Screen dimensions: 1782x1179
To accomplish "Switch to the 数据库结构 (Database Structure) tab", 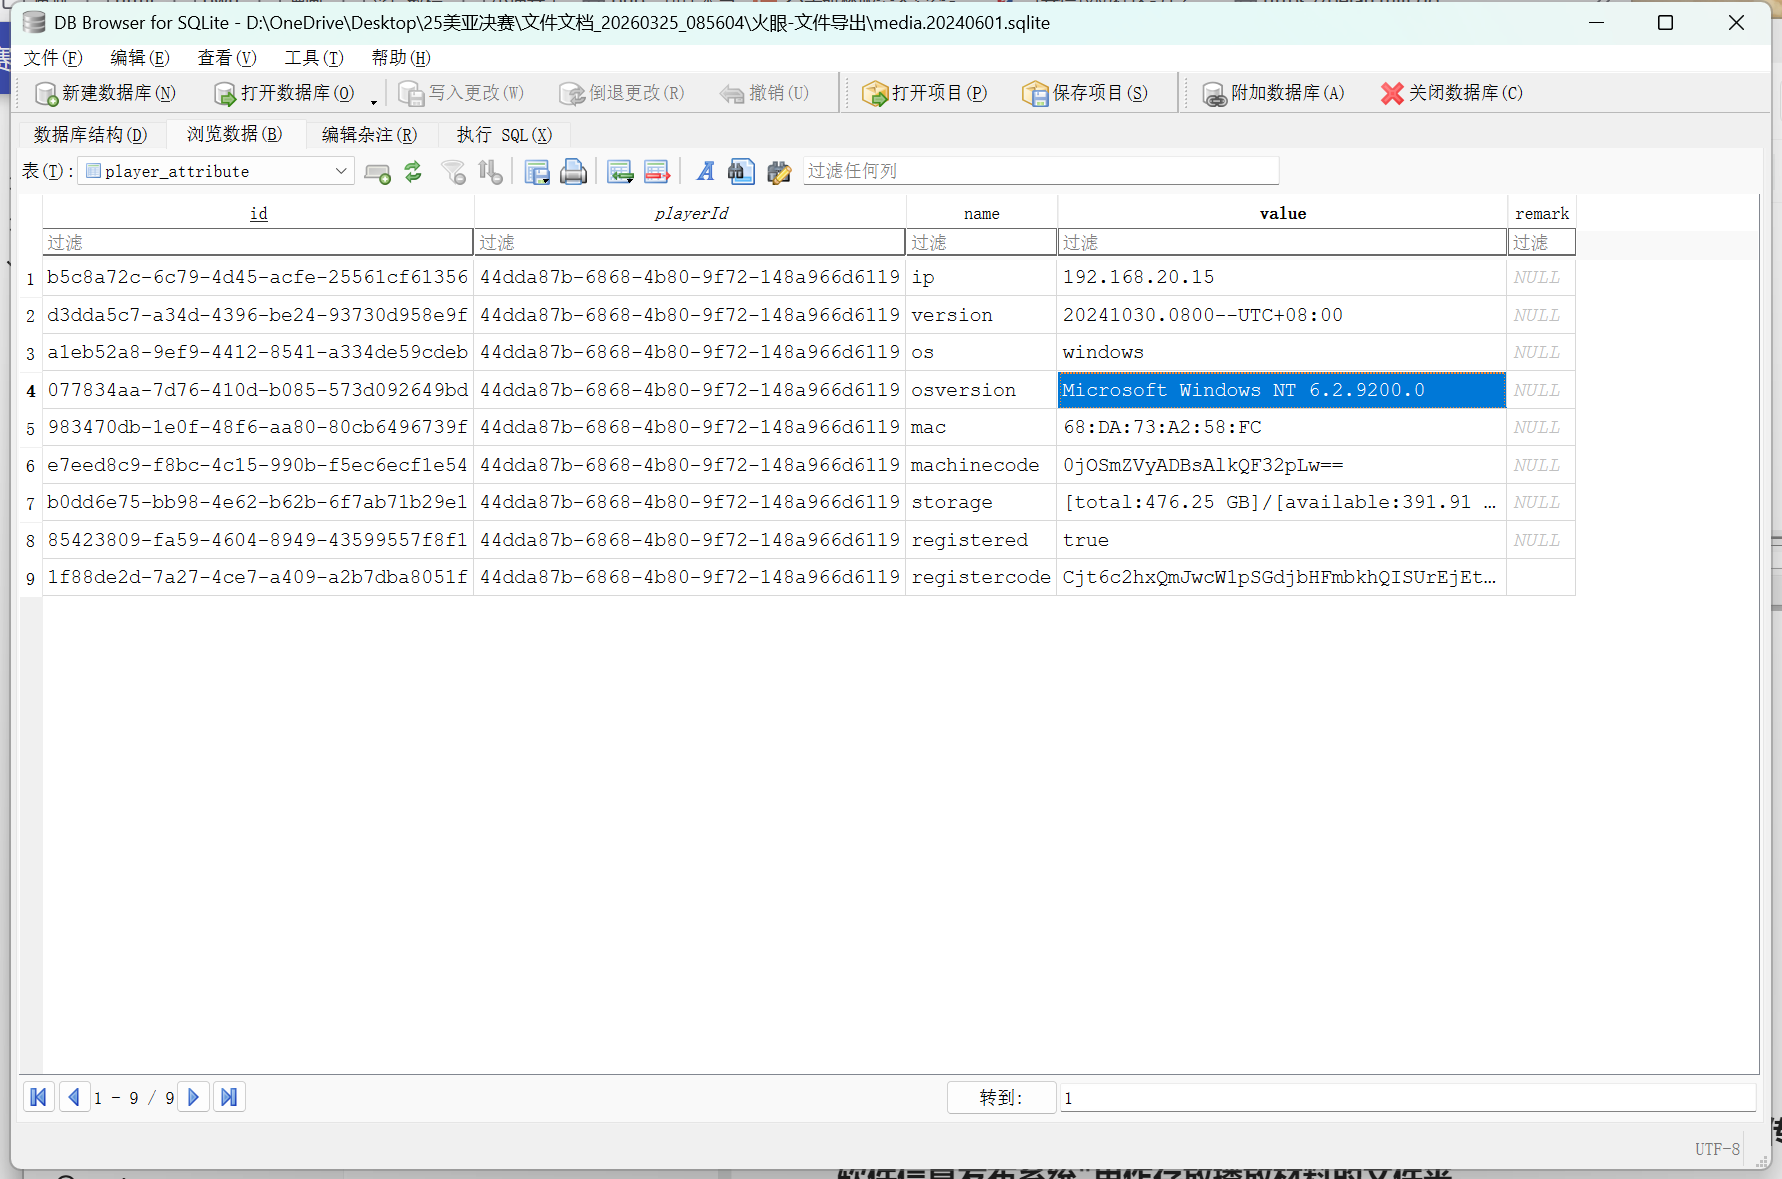I will [x=90, y=135].
